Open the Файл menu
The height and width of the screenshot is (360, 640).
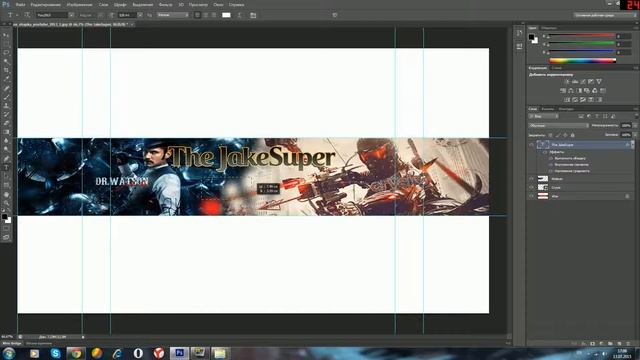(20, 5)
